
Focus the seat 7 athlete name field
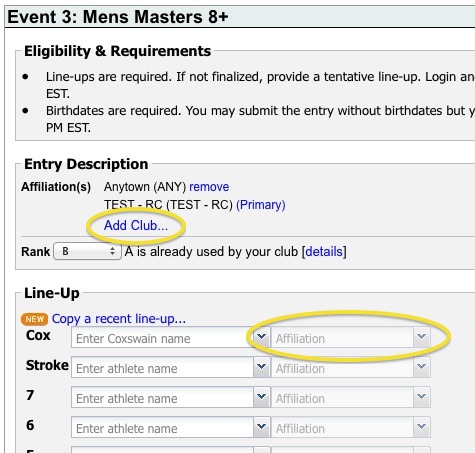(162, 397)
